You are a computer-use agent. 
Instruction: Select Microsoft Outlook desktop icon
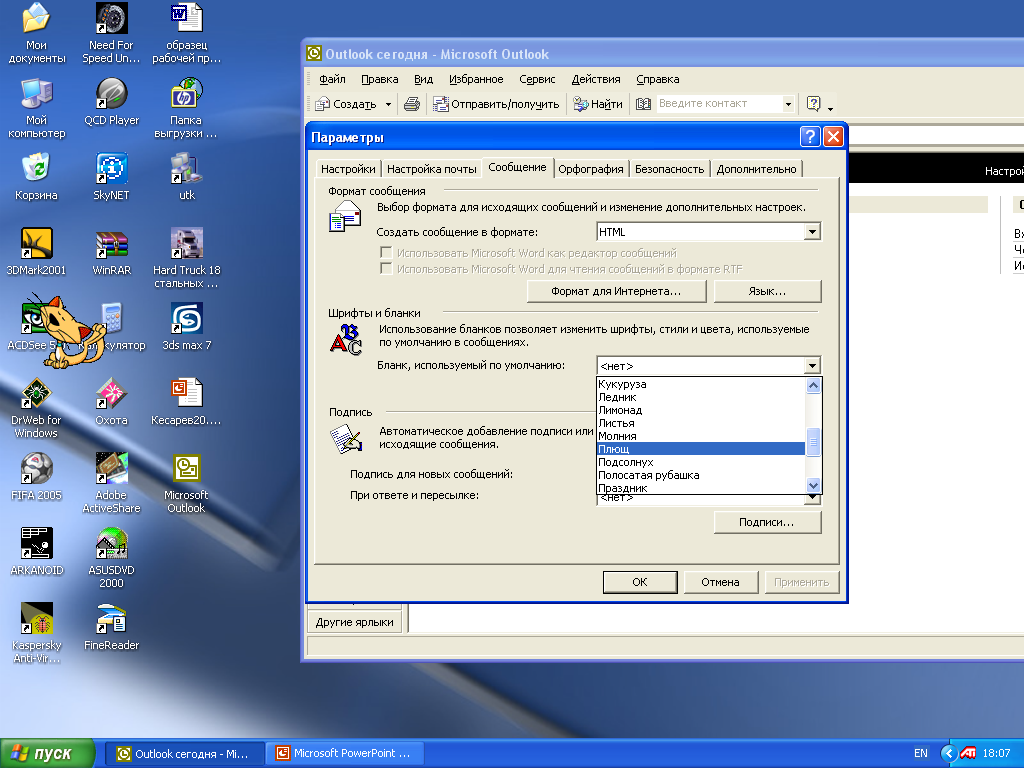(x=187, y=483)
